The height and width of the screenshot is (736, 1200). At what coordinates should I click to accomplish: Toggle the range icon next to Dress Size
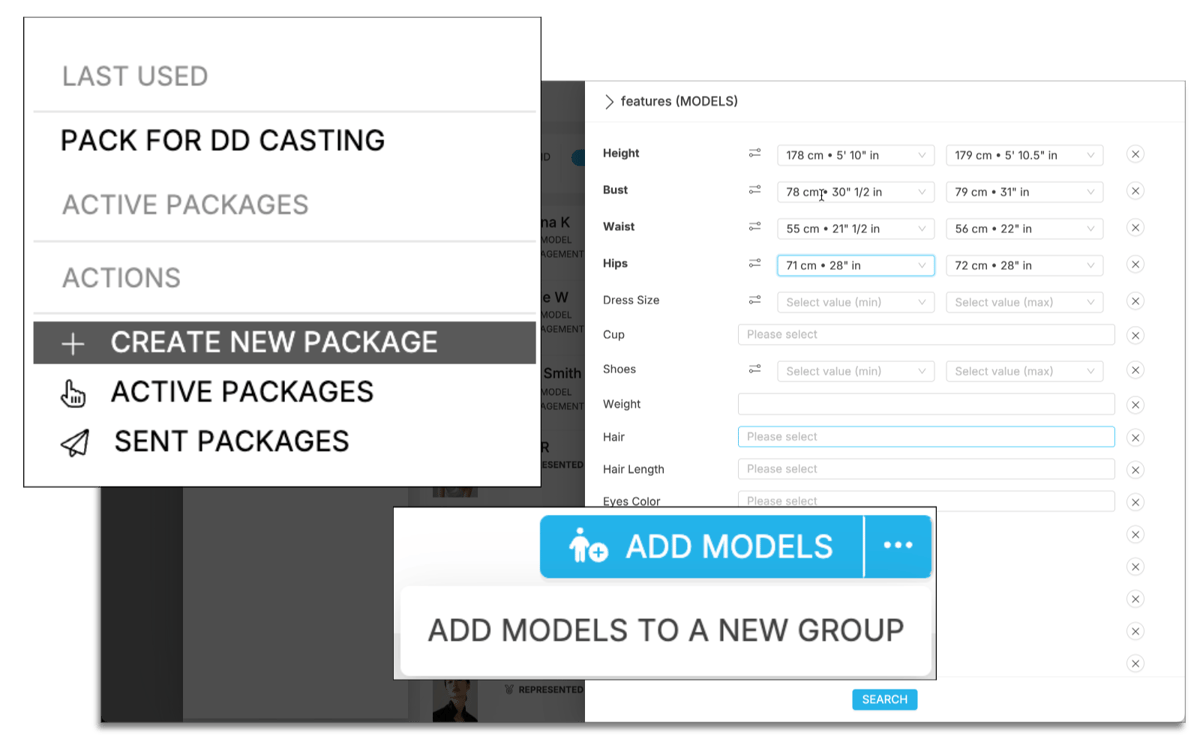(755, 301)
